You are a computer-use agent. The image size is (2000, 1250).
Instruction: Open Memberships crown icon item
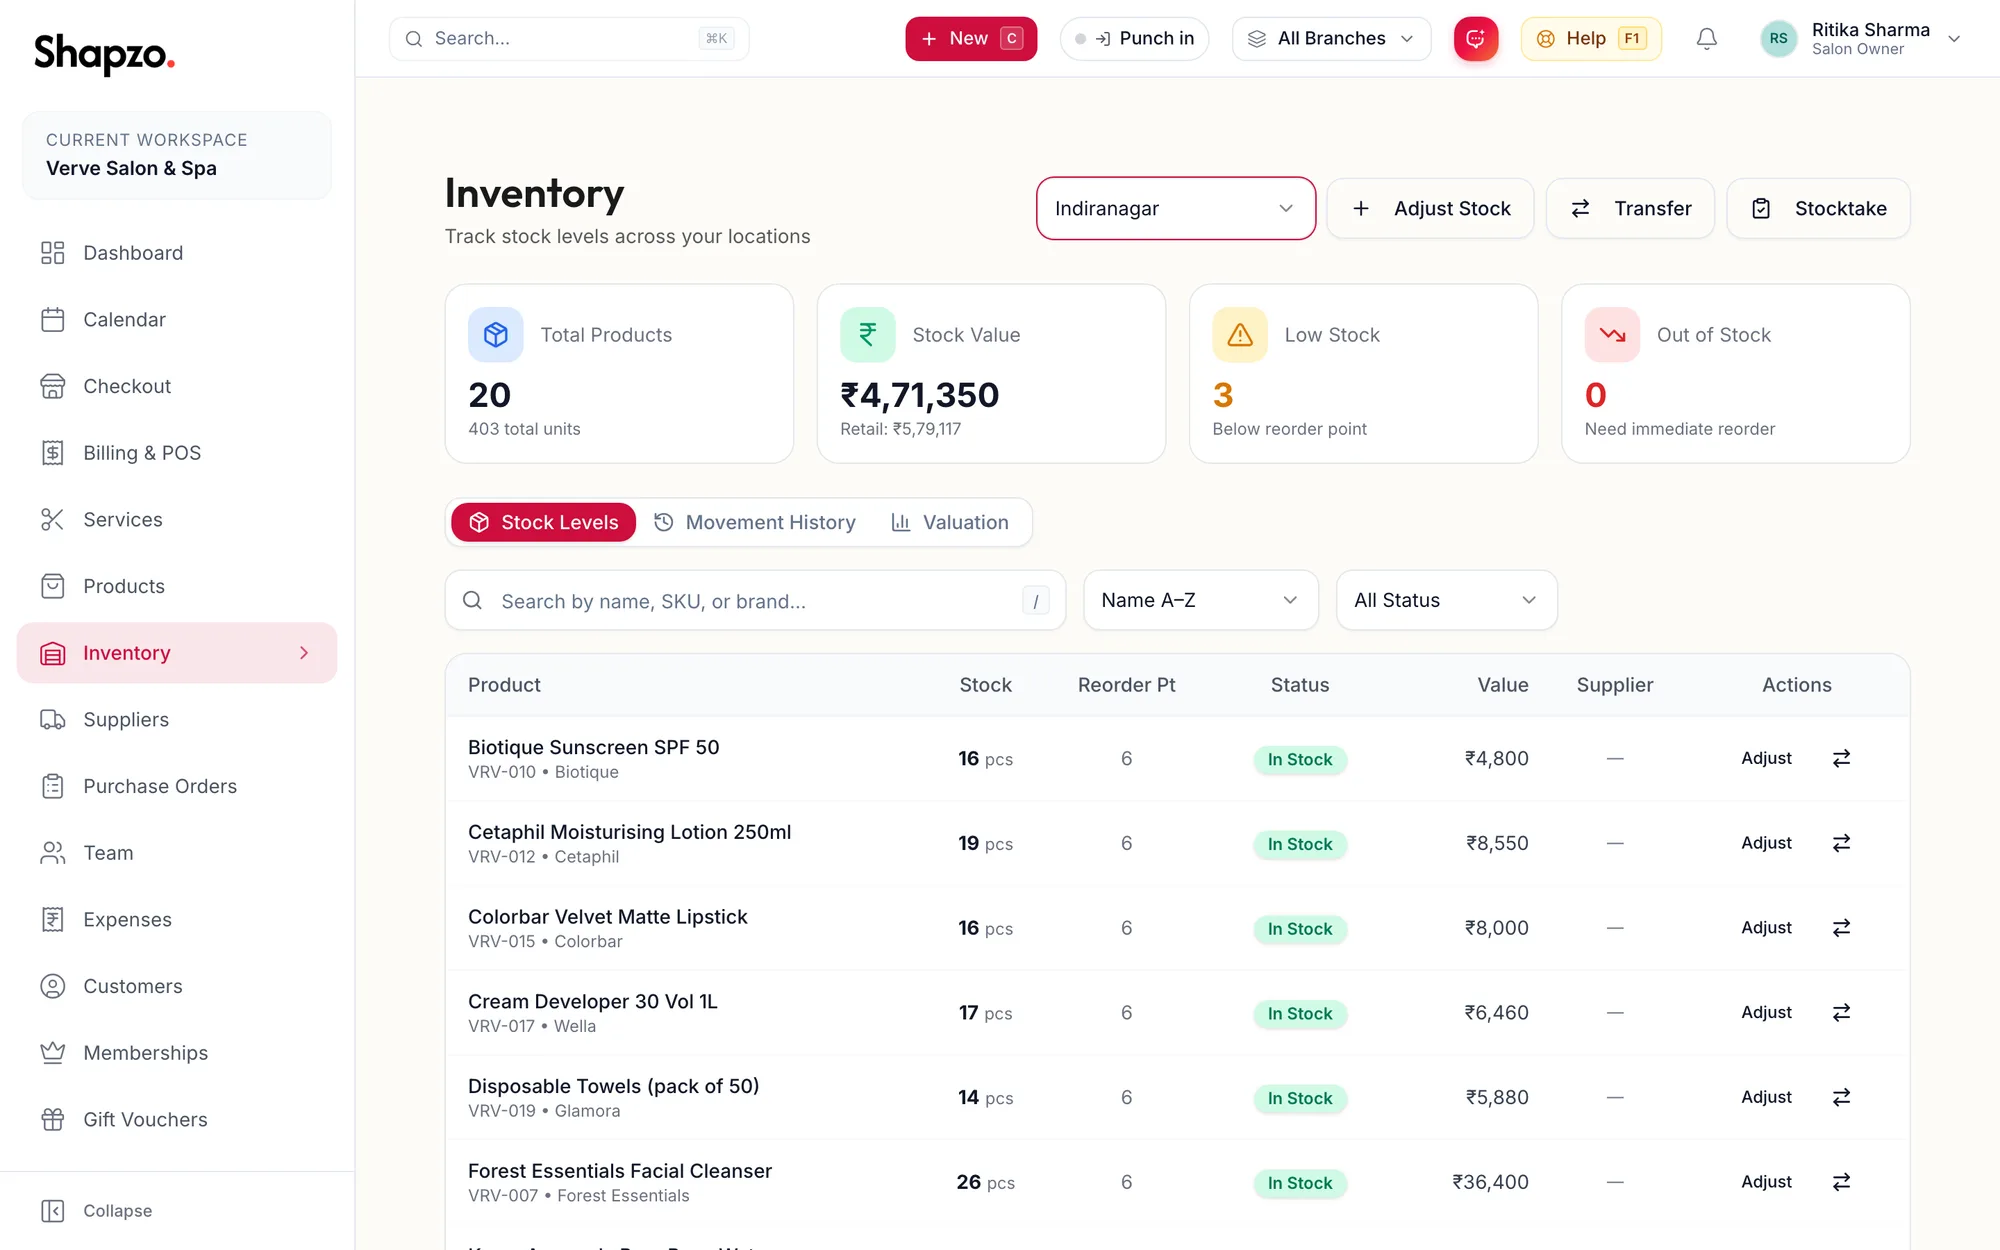[x=177, y=1053]
